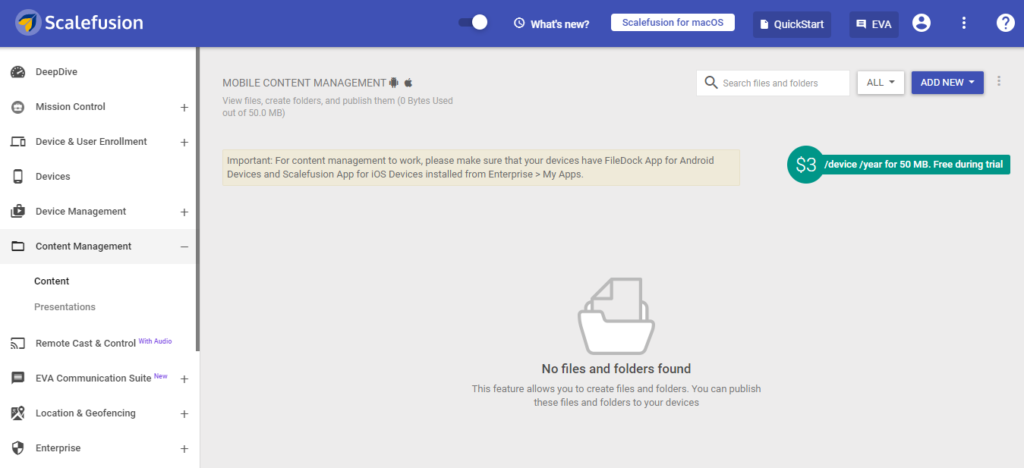Click the clock icon beside What's new
The height and width of the screenshot is (468, 1024).
coord(519,23)
